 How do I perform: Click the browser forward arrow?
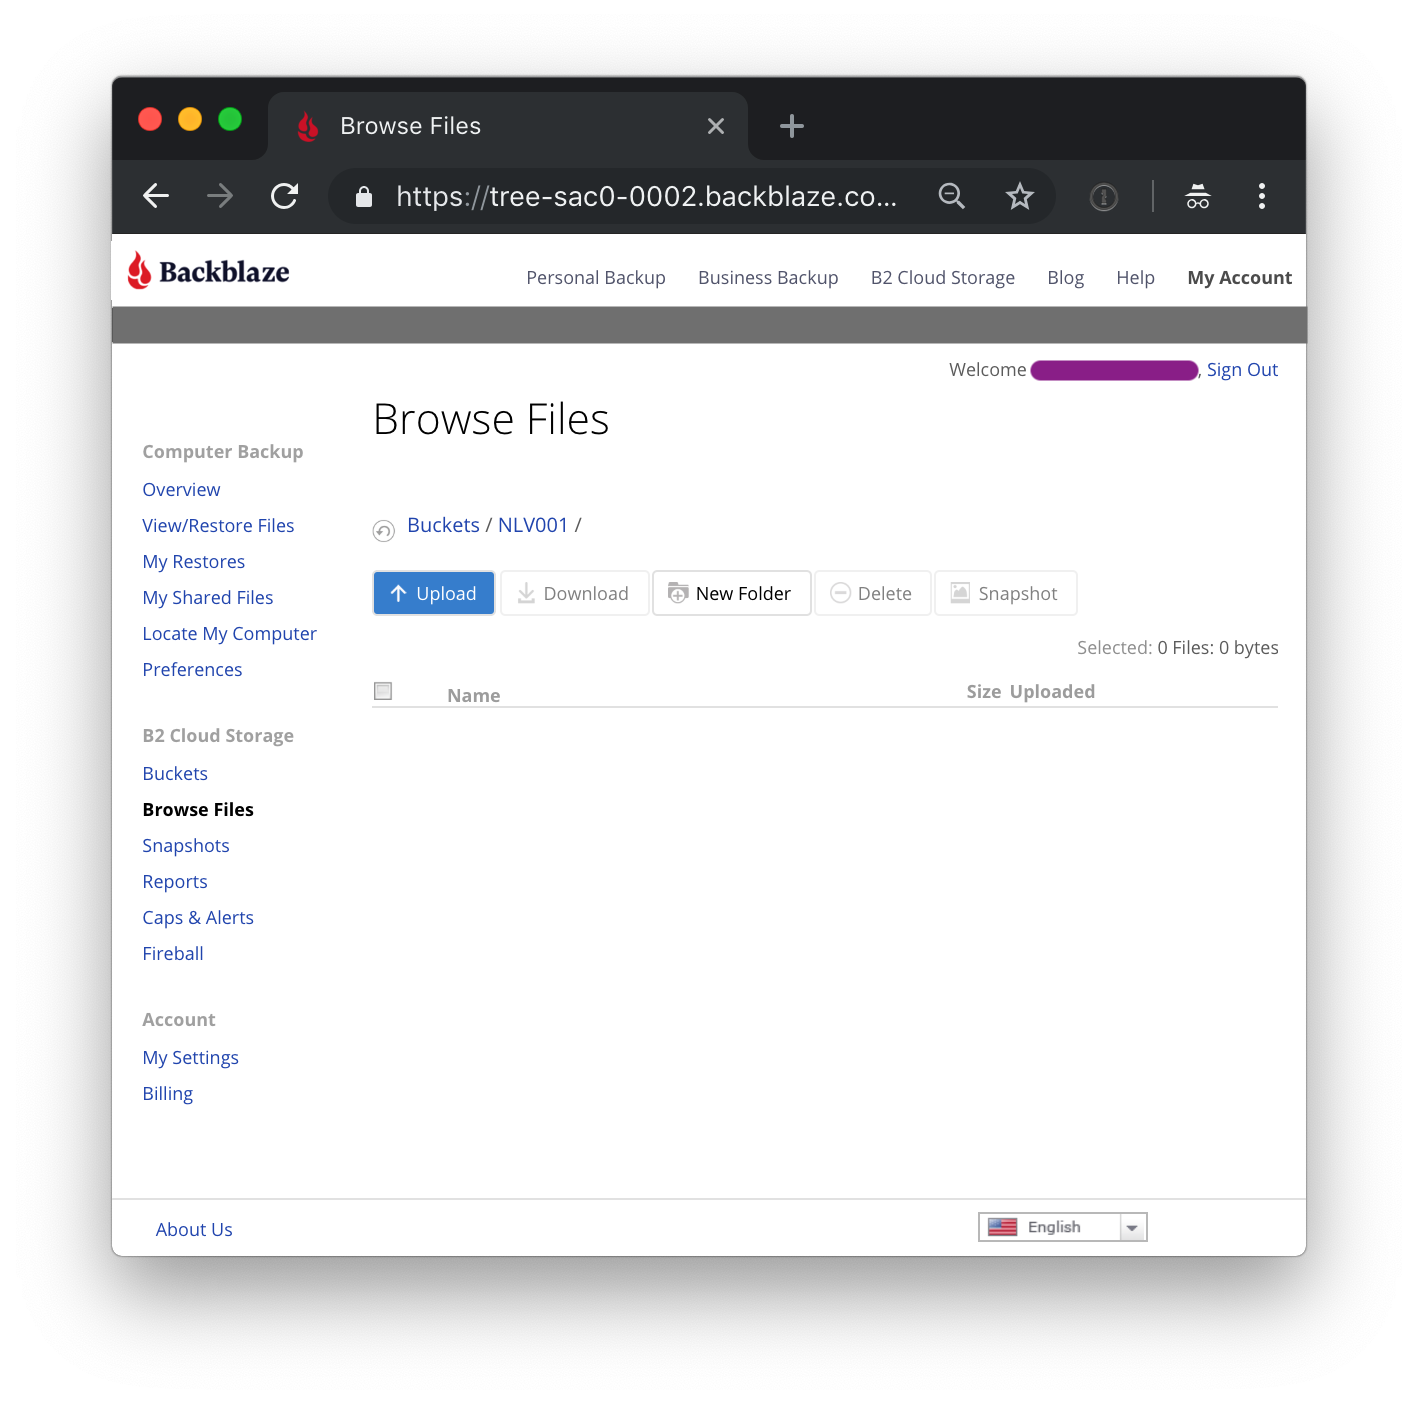220,196
